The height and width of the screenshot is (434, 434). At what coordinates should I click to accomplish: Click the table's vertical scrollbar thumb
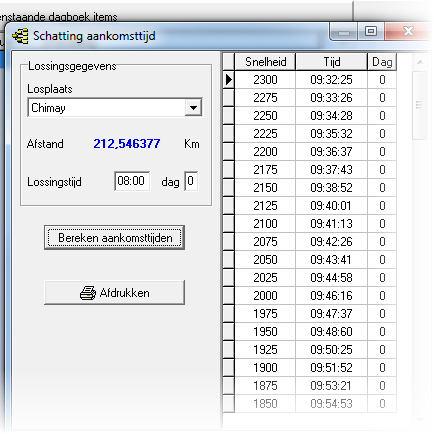point(419,105)
